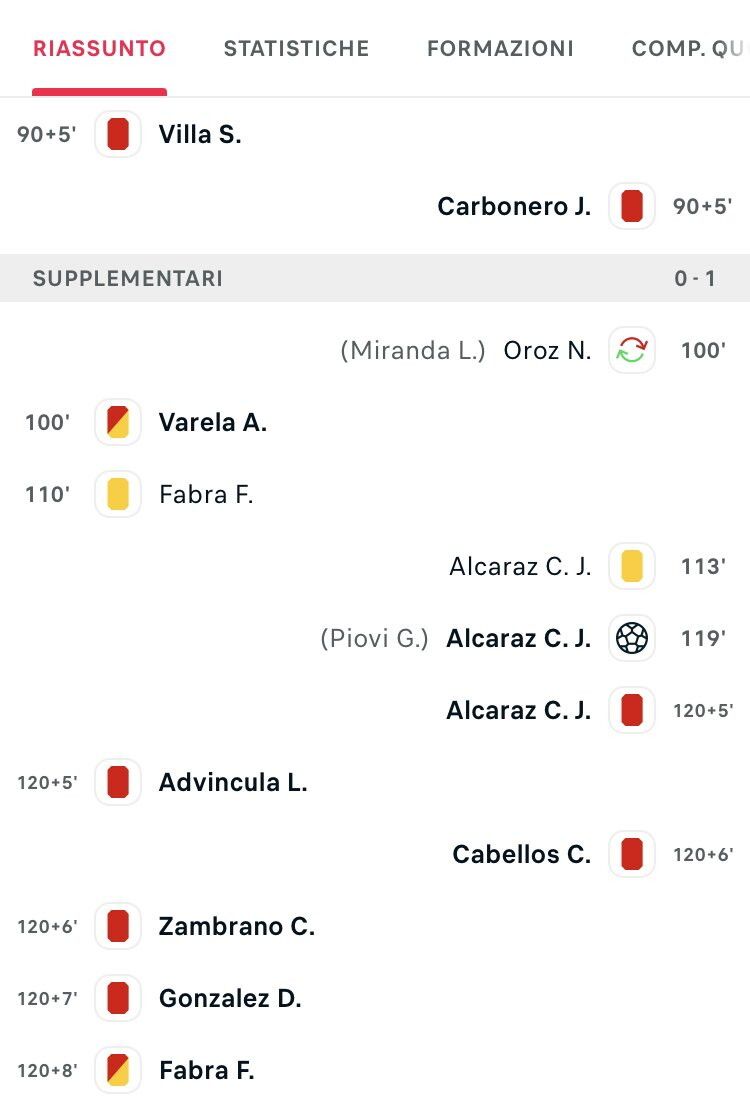The image size is (750, 1102).
Task: Click the red card icon beside Gonzalez D.
Action: [118, 998]
